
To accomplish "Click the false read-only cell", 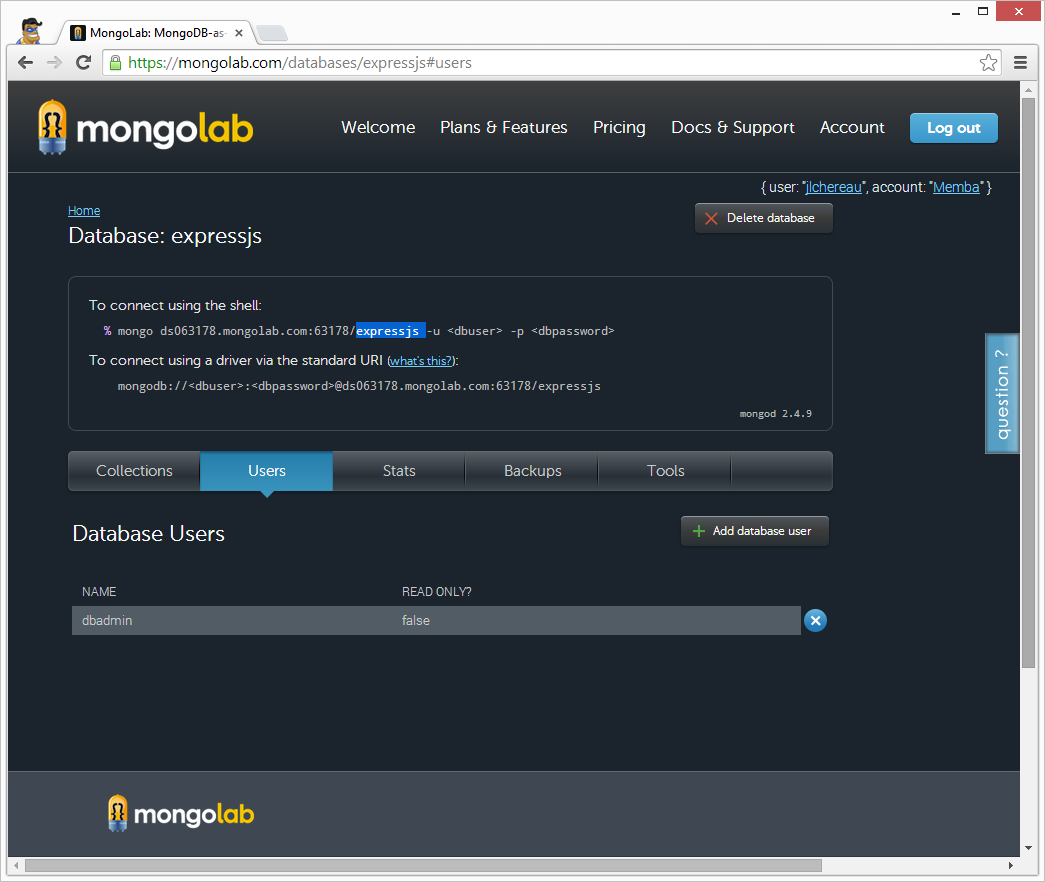I will click(415, 621).
